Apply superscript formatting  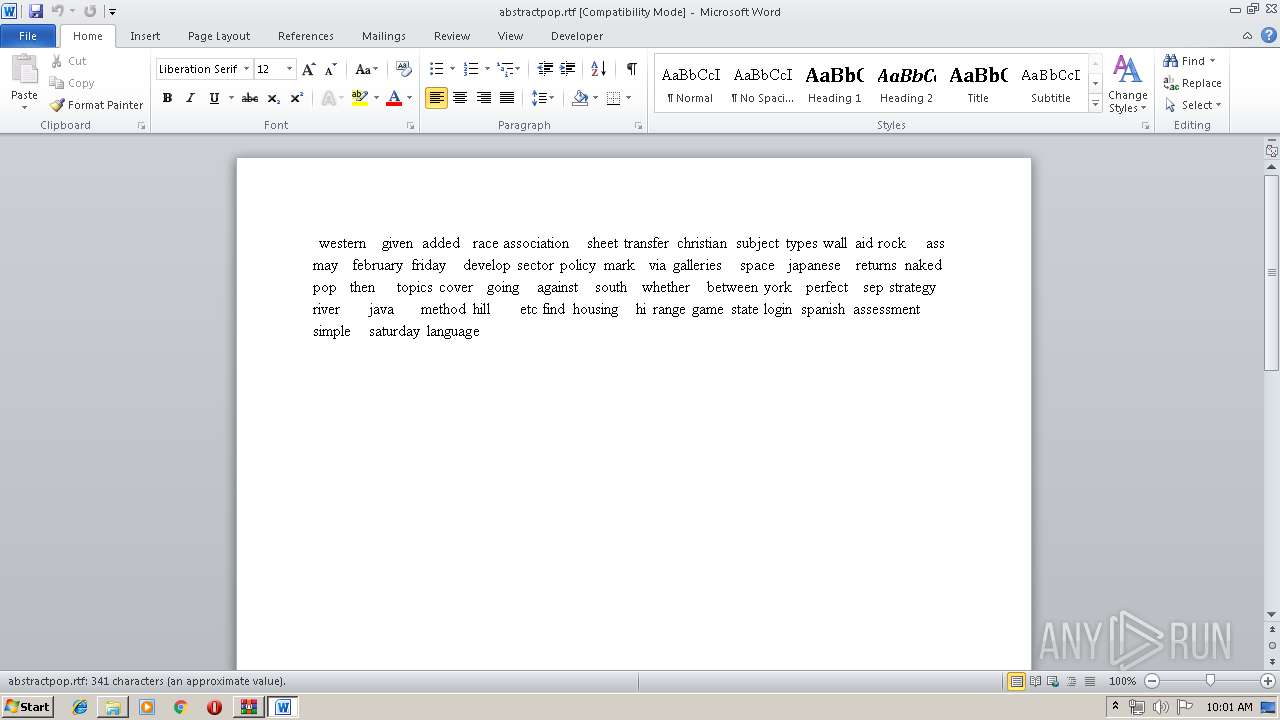(296, 98)
